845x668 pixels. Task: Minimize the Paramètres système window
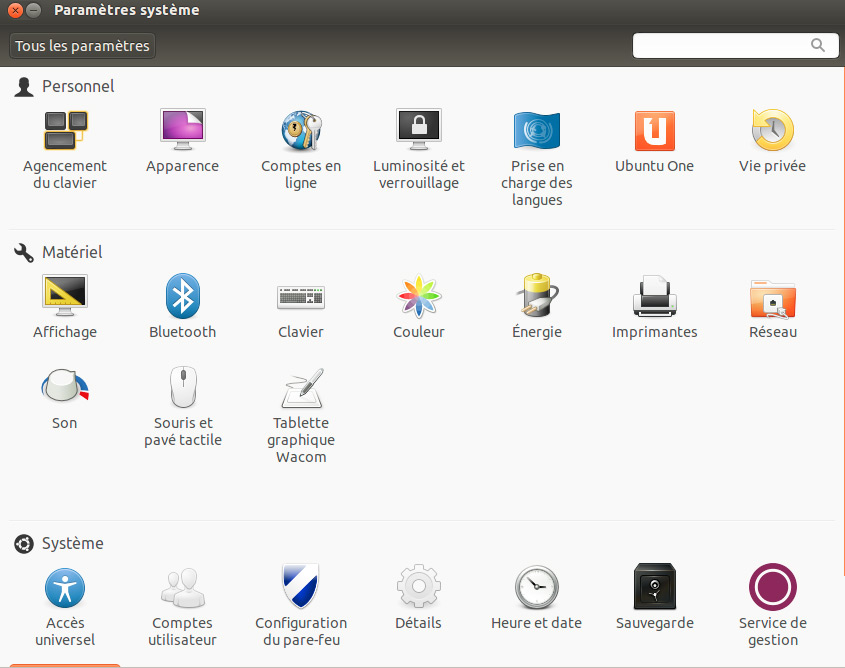[33, 10]
